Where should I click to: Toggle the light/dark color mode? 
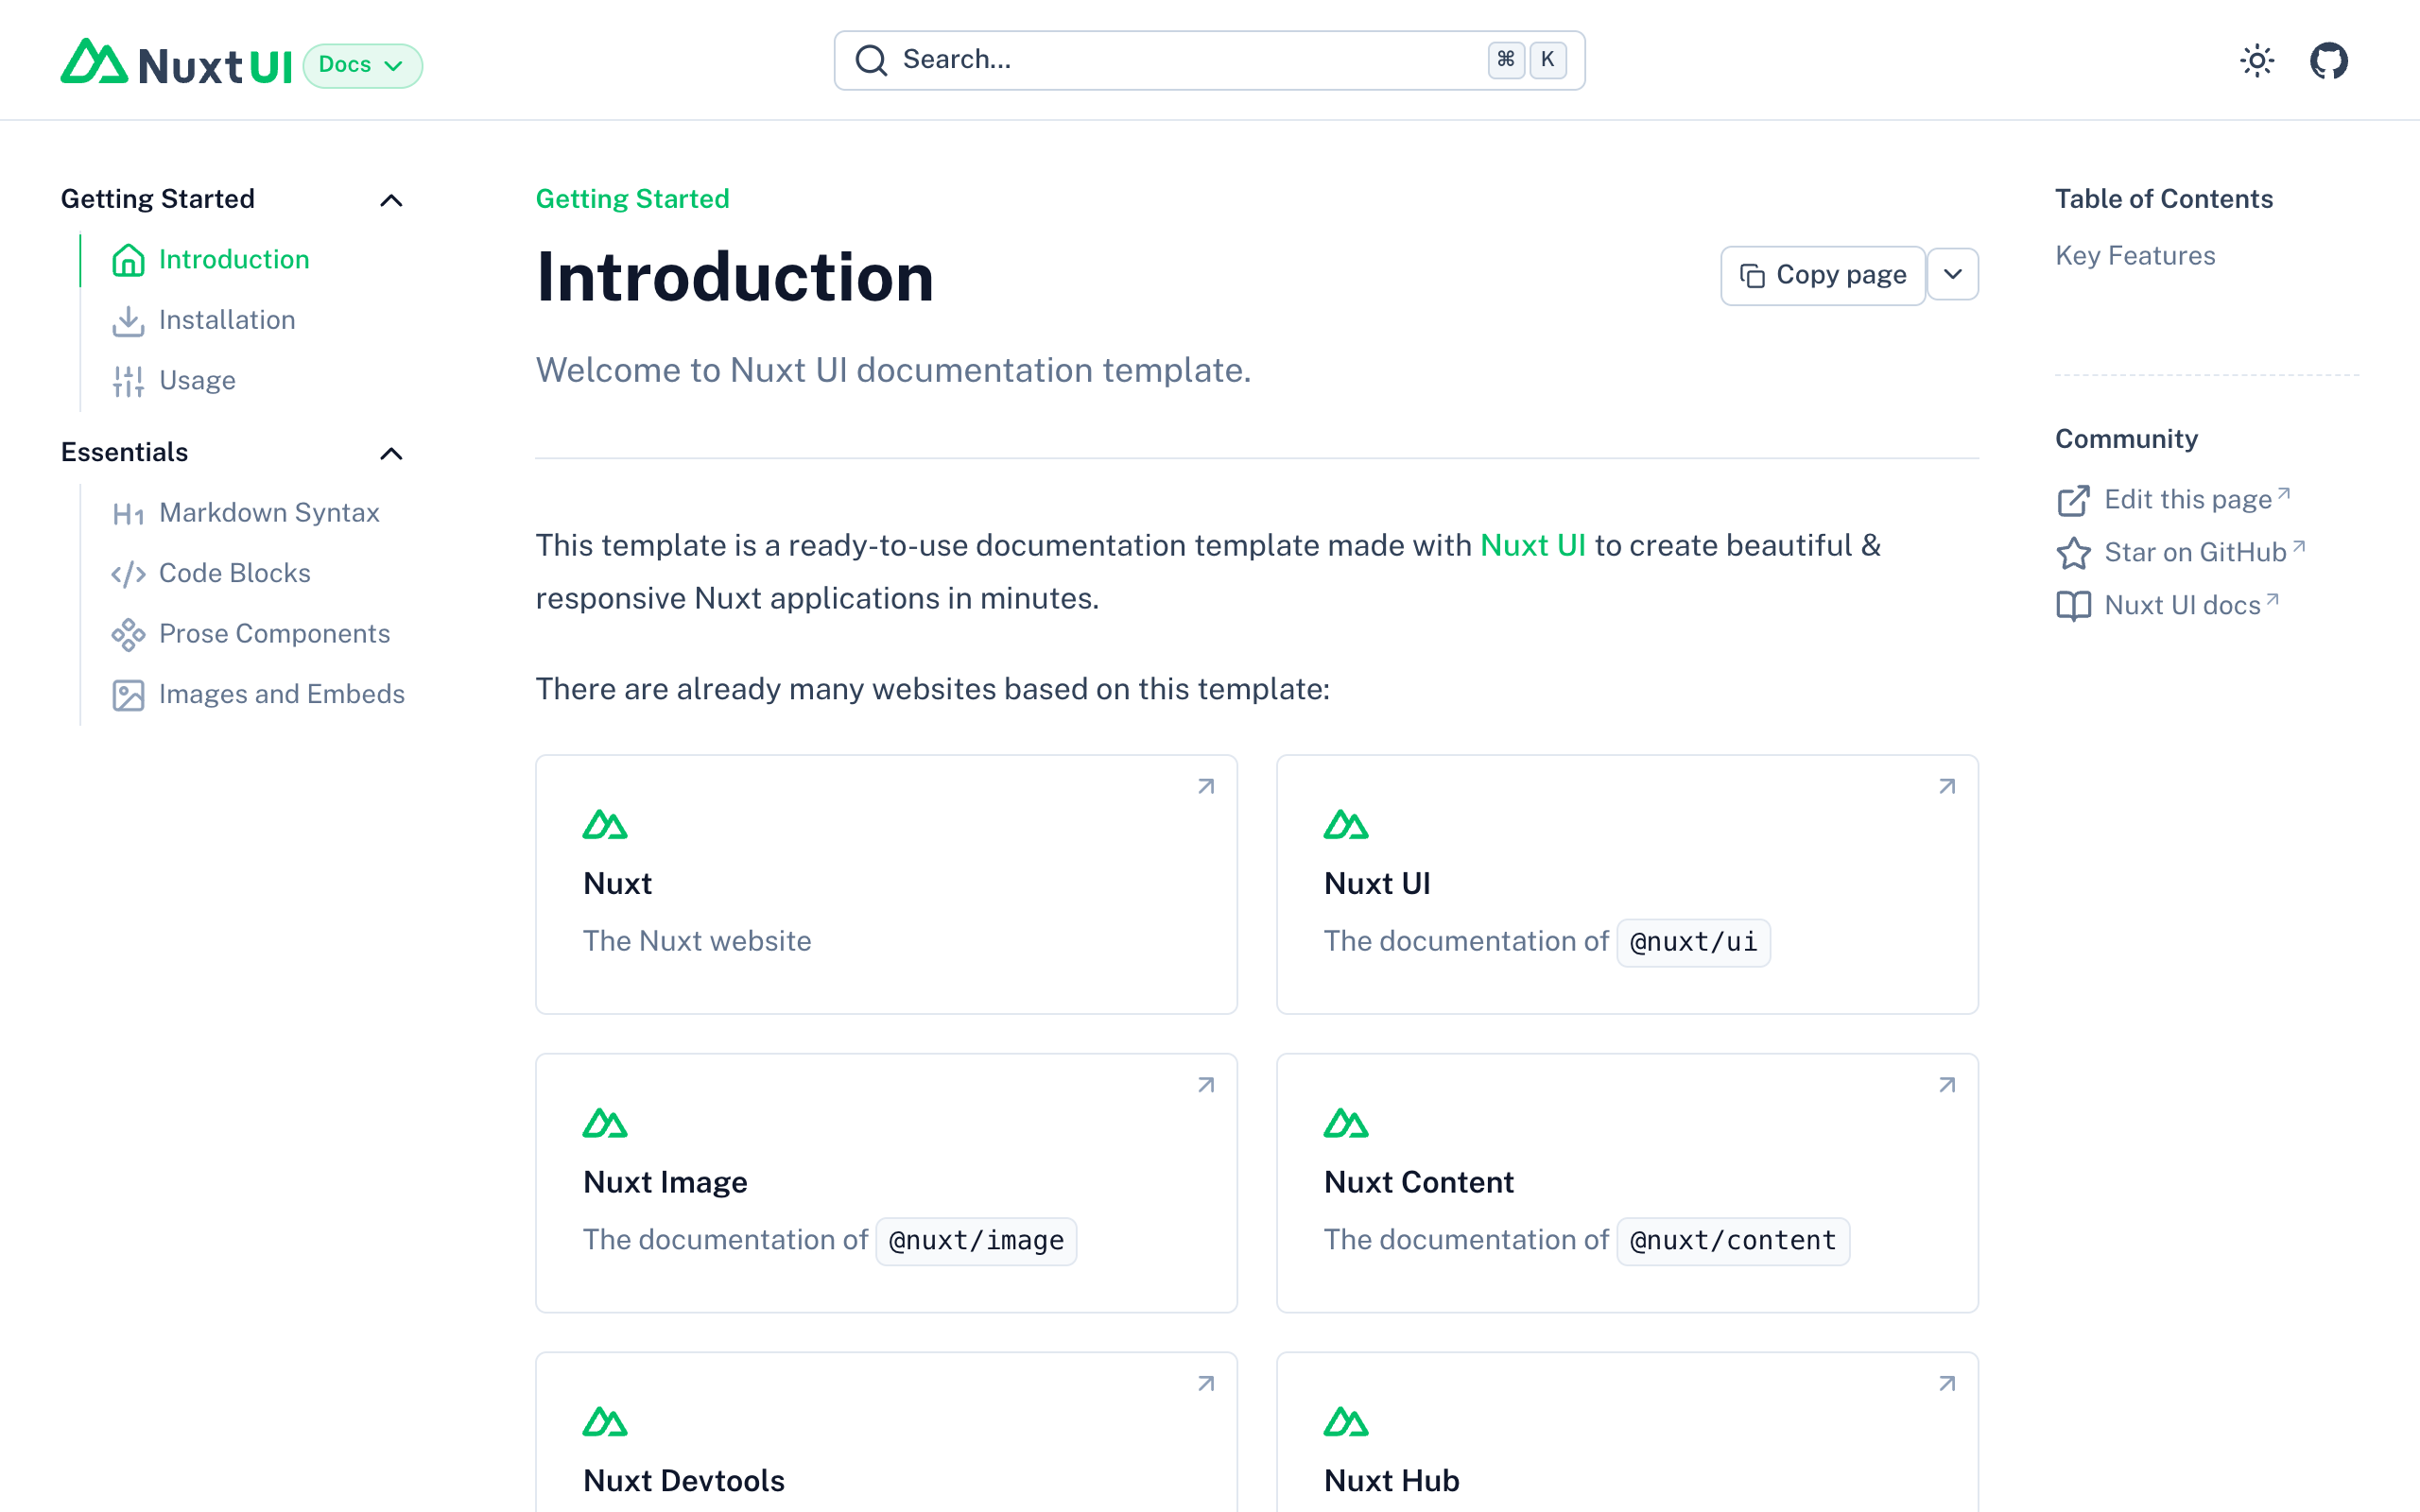pos(2256,61)
